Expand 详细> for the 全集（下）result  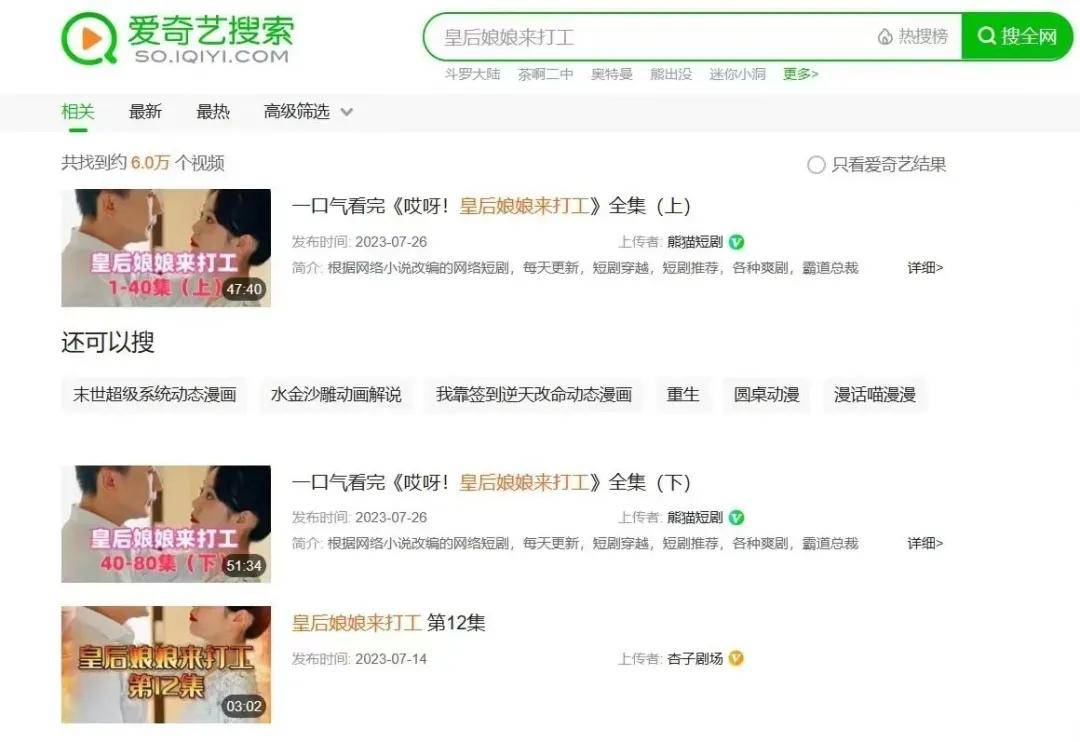(925, 543)
